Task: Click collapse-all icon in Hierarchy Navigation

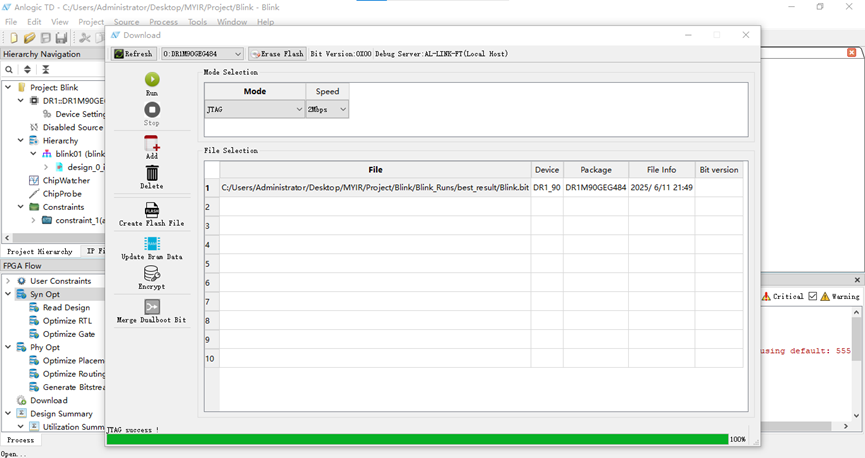Action: 46,70
